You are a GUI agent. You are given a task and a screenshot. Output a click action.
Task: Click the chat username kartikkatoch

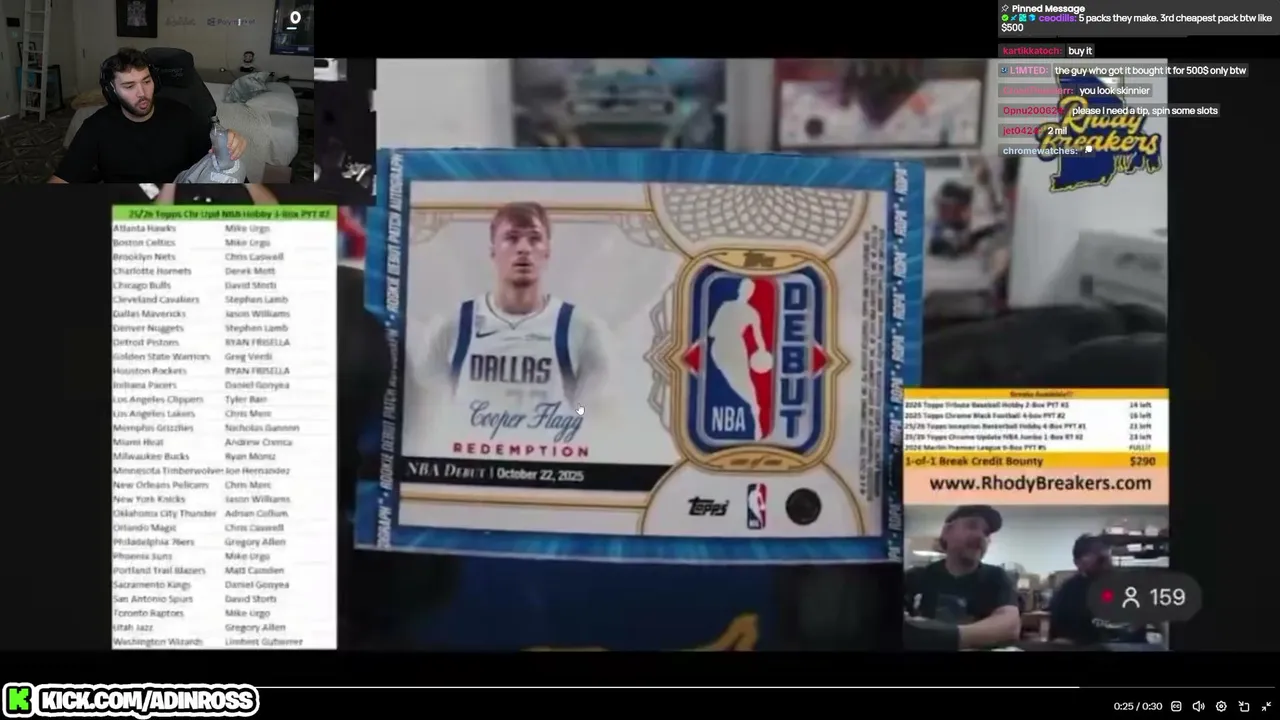(x=1032, y=51)
